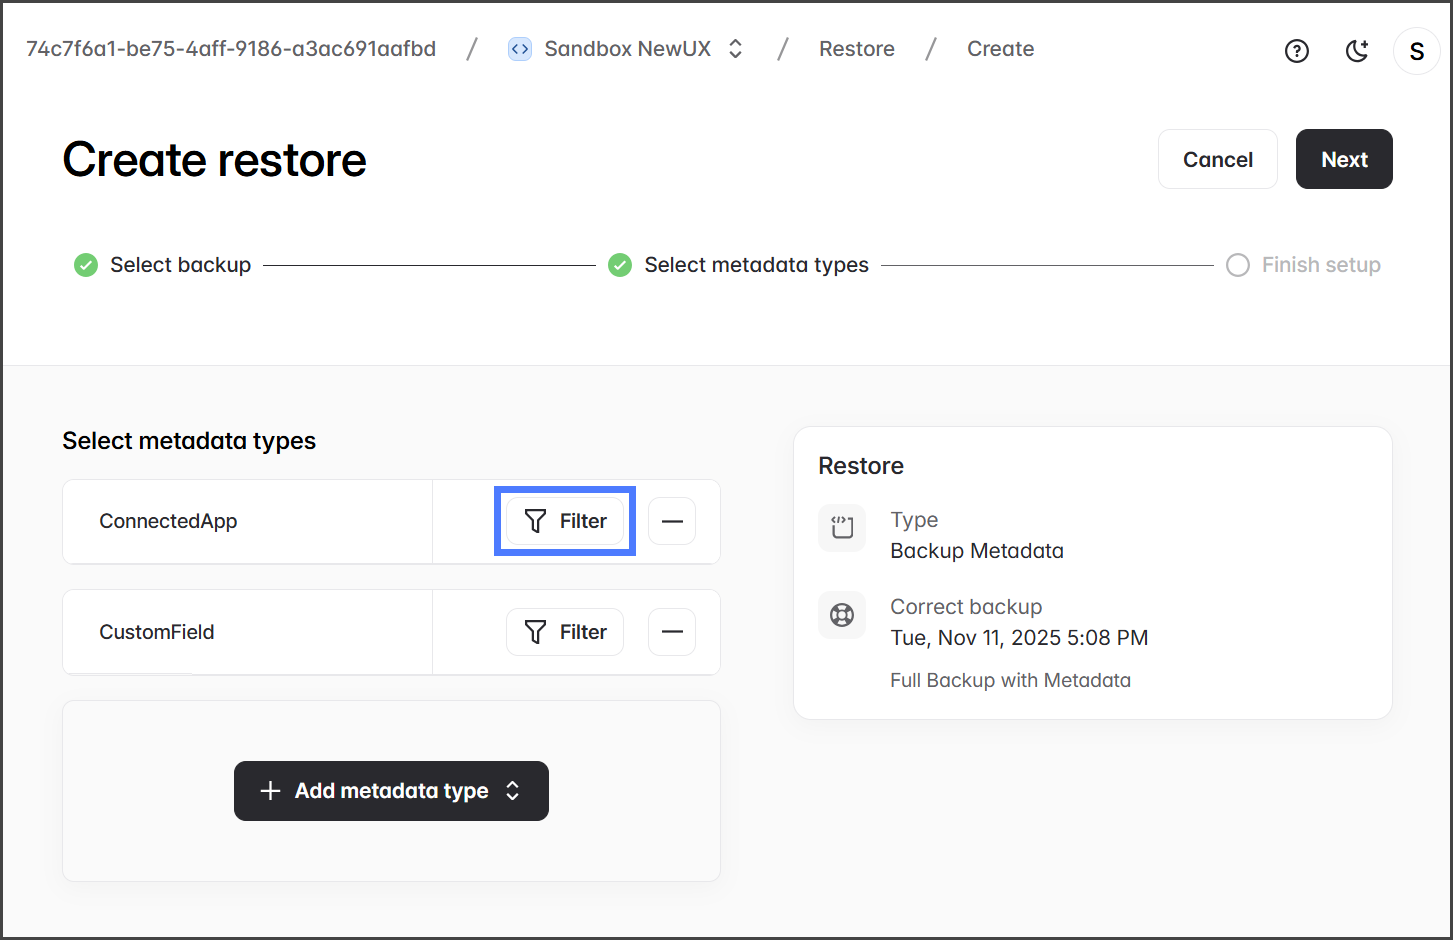Click the Correct backup lifebuoy icon
This screenshot has height=940, width=1453.
(842, 615)
